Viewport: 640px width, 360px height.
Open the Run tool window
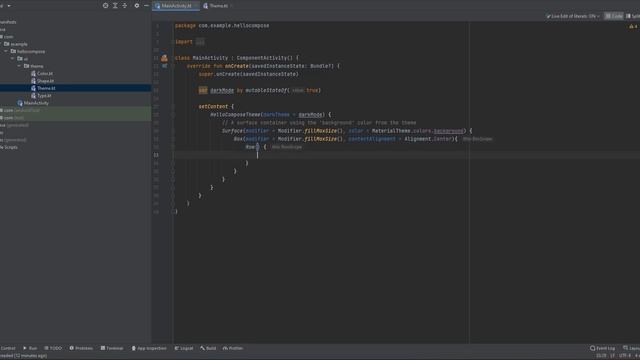tap(30, 348)
